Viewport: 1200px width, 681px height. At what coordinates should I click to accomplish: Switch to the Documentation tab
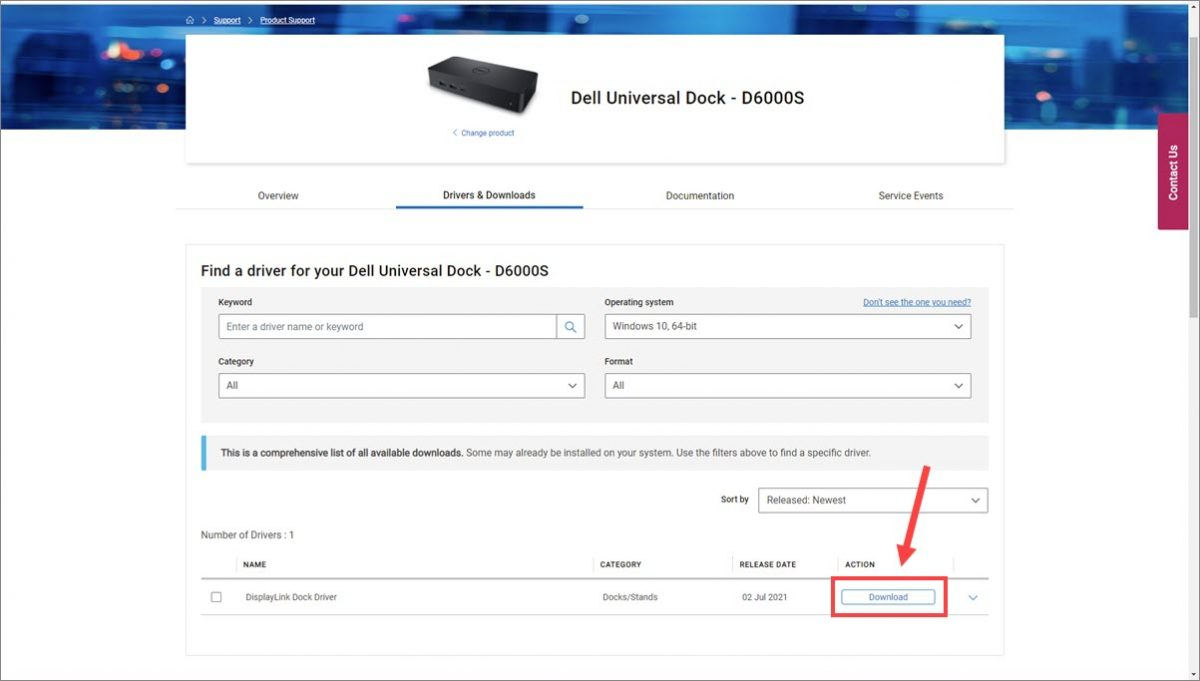pyautogui.click(x=699, y=195)
